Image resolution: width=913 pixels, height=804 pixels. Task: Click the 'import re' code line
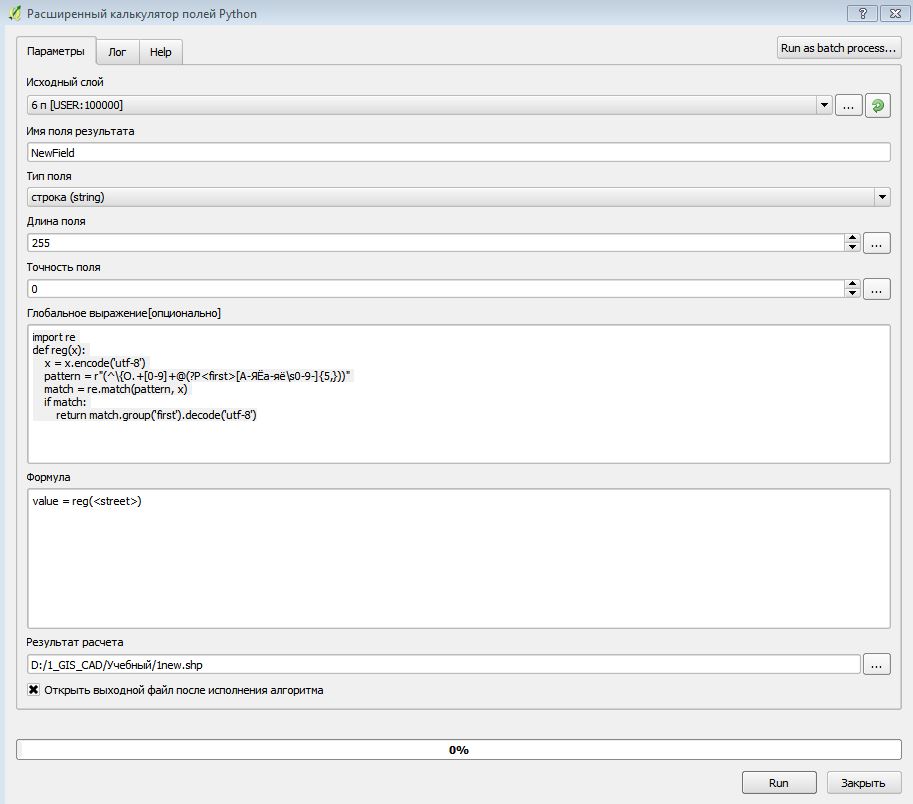point(54,337)
